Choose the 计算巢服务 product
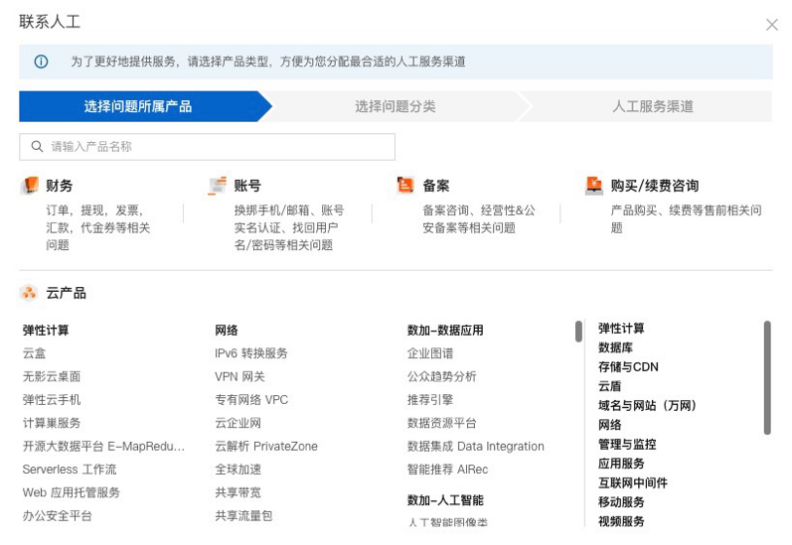The height and width of the screenshot is (545, 792). (x=52, y=423)
